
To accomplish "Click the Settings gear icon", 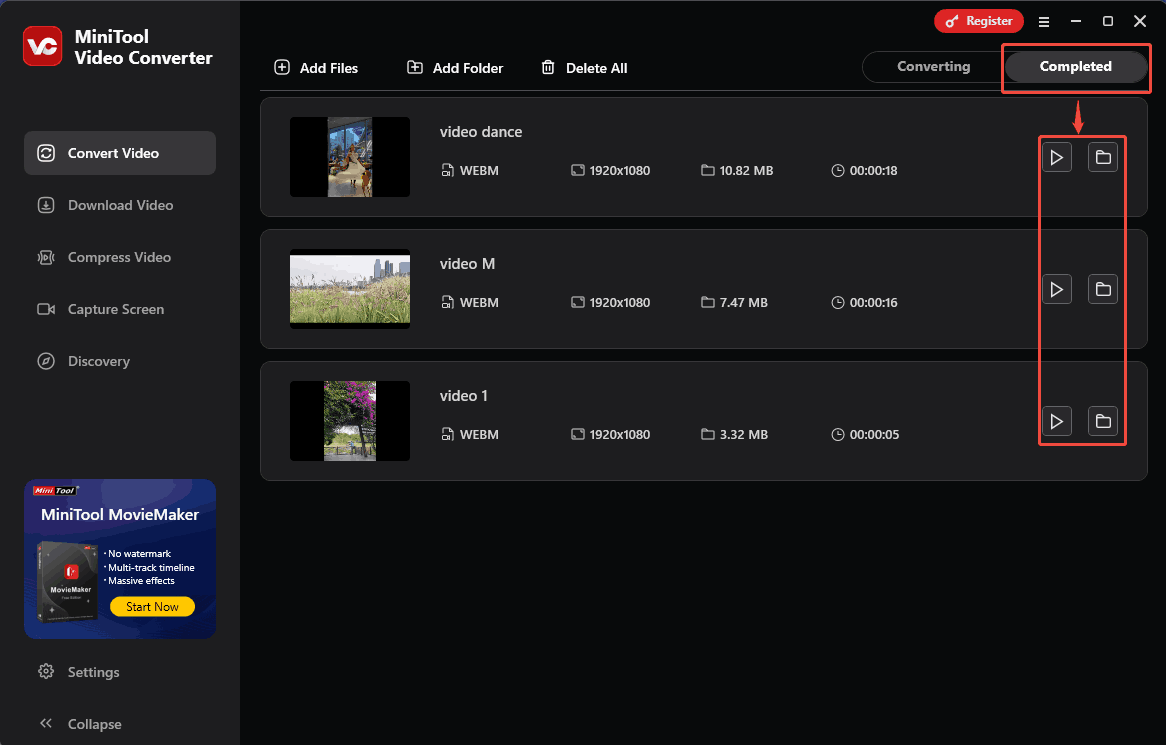I will [x=46, y=671].
